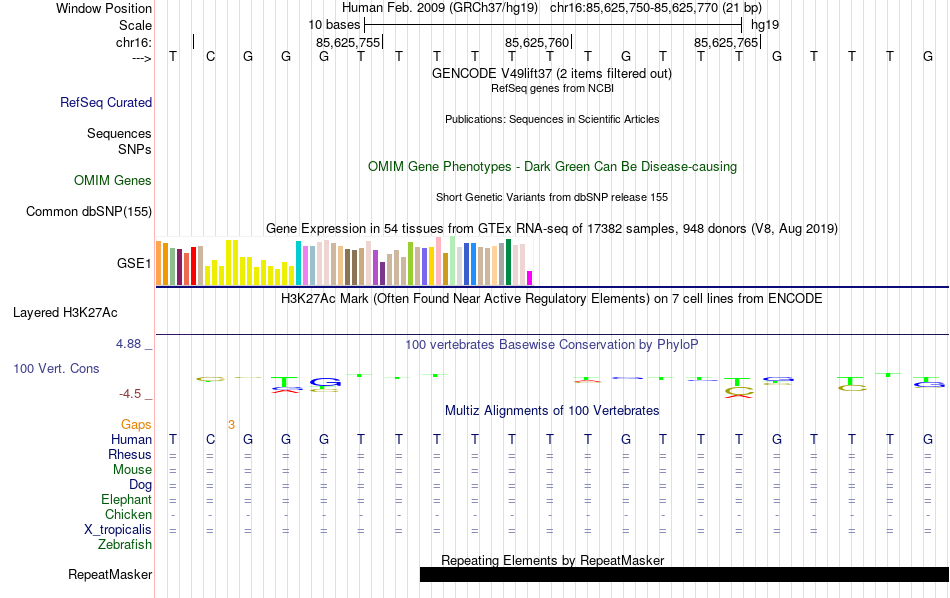The width and height of the screenshot is (950, 598).
Task: Open the OMIM Genes track label
Action: (113, 181)
